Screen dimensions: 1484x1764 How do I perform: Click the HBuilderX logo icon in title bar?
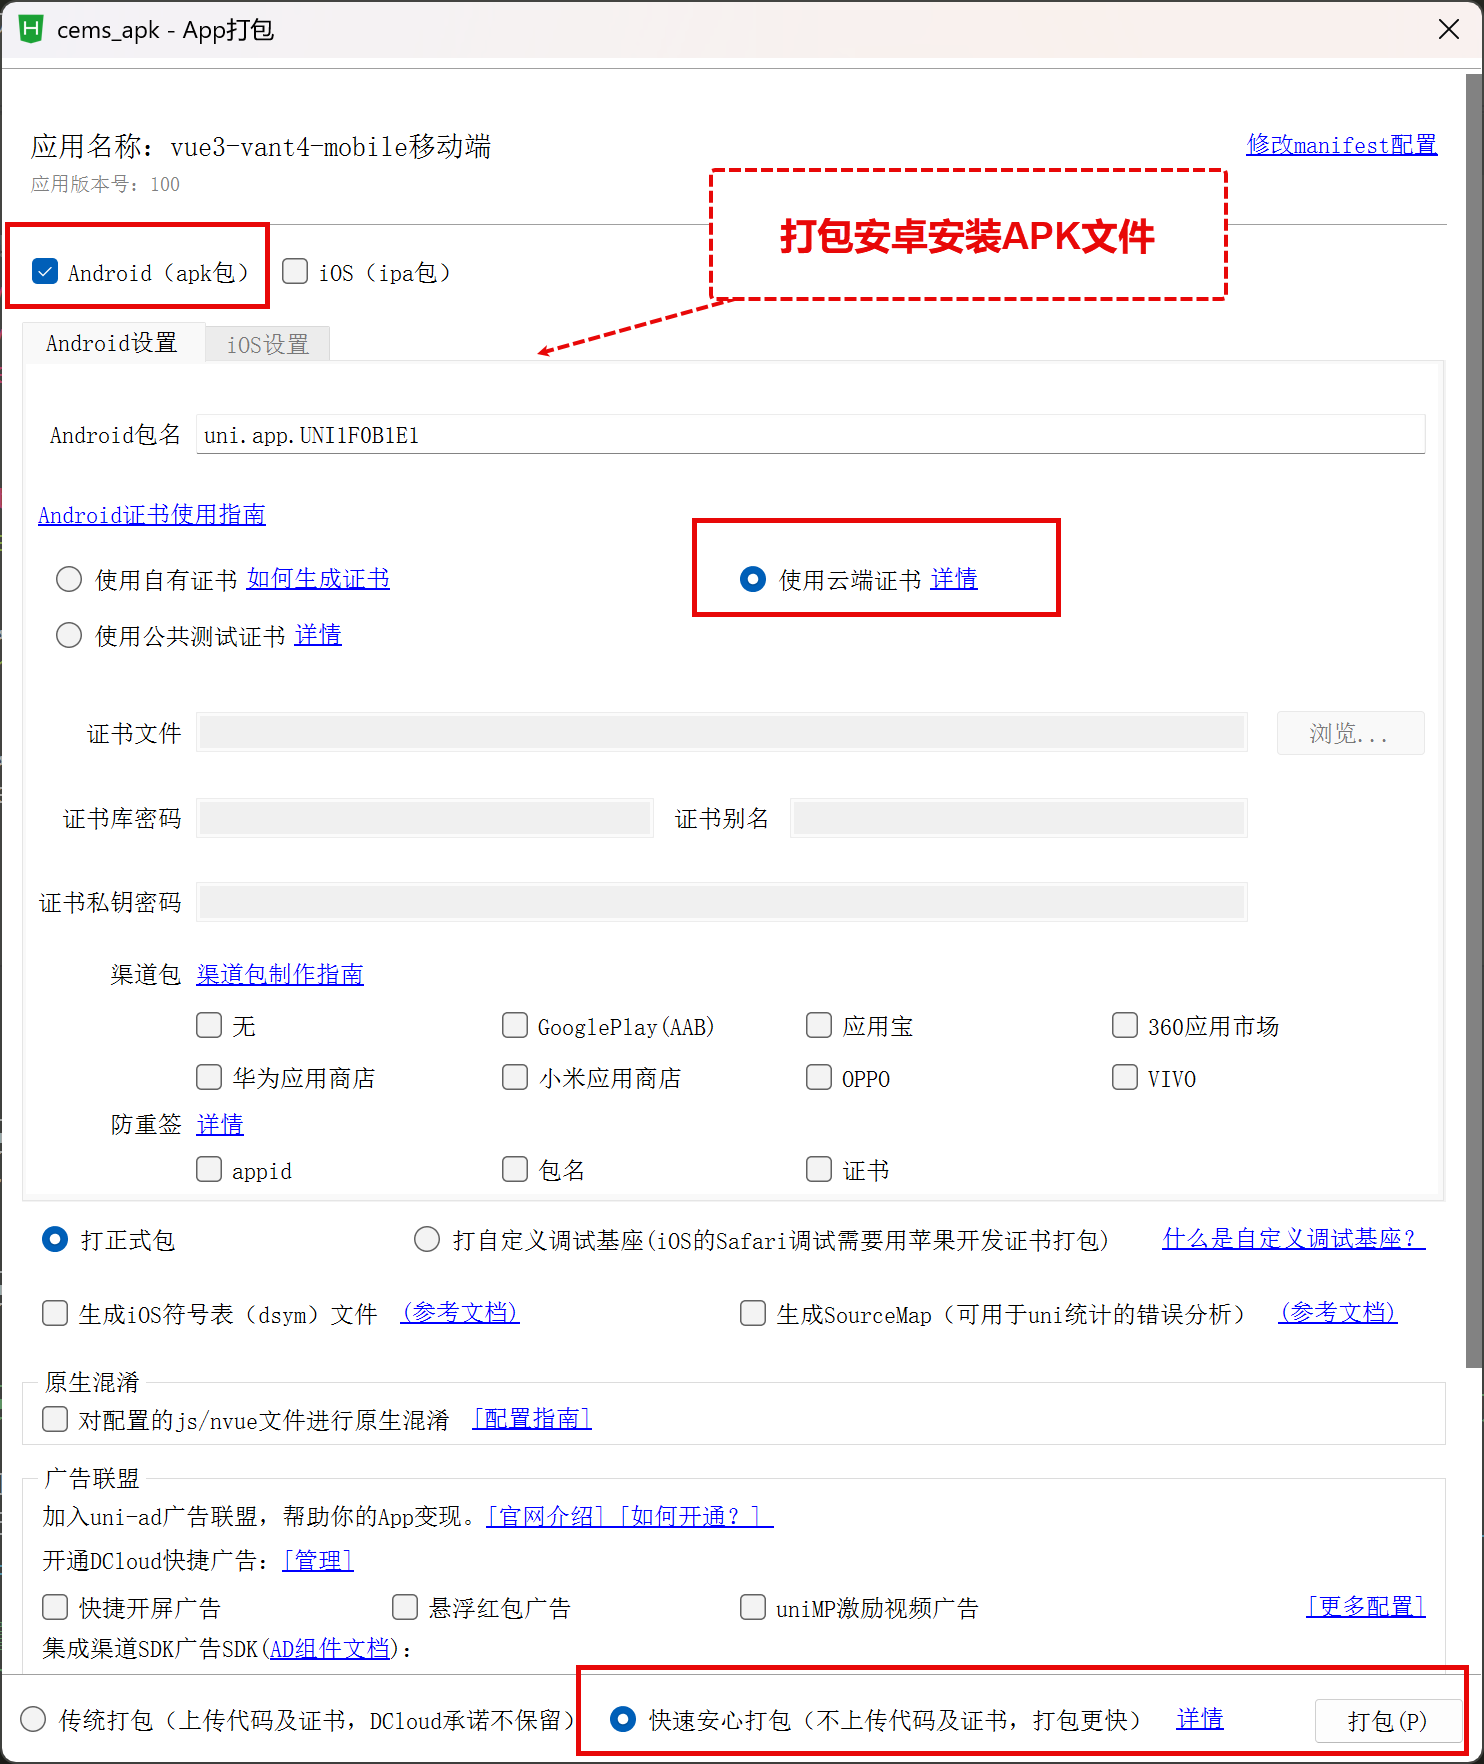pyautogui.click(x=31, y=29)
